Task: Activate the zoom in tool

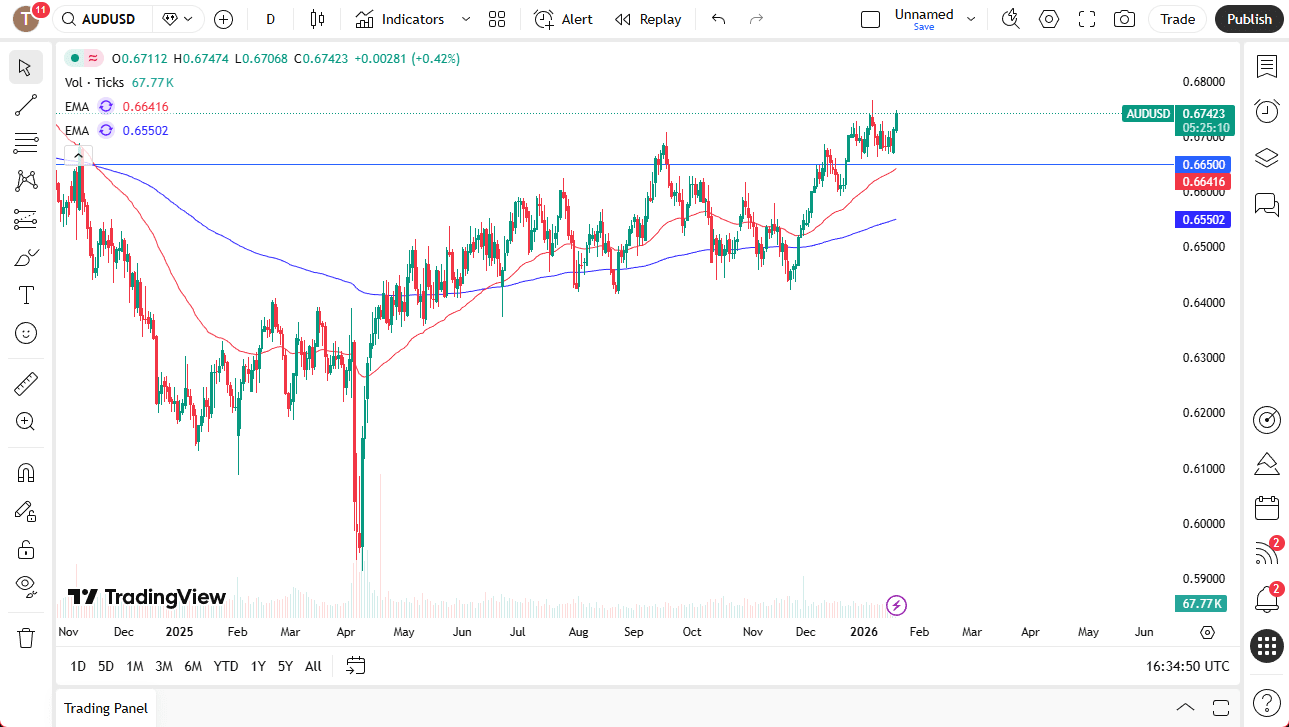Action: point(26,421)
